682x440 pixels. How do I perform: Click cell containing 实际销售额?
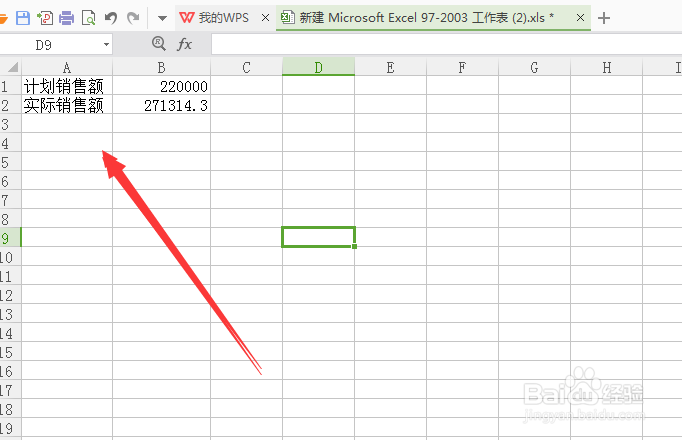67,105
